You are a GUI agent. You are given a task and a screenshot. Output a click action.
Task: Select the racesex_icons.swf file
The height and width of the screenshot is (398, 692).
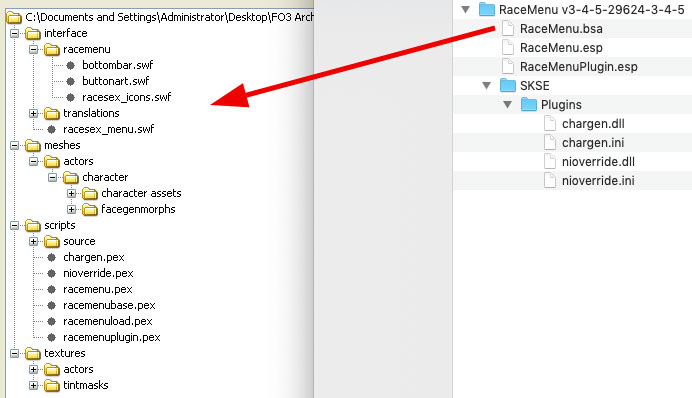coord(126,97)
